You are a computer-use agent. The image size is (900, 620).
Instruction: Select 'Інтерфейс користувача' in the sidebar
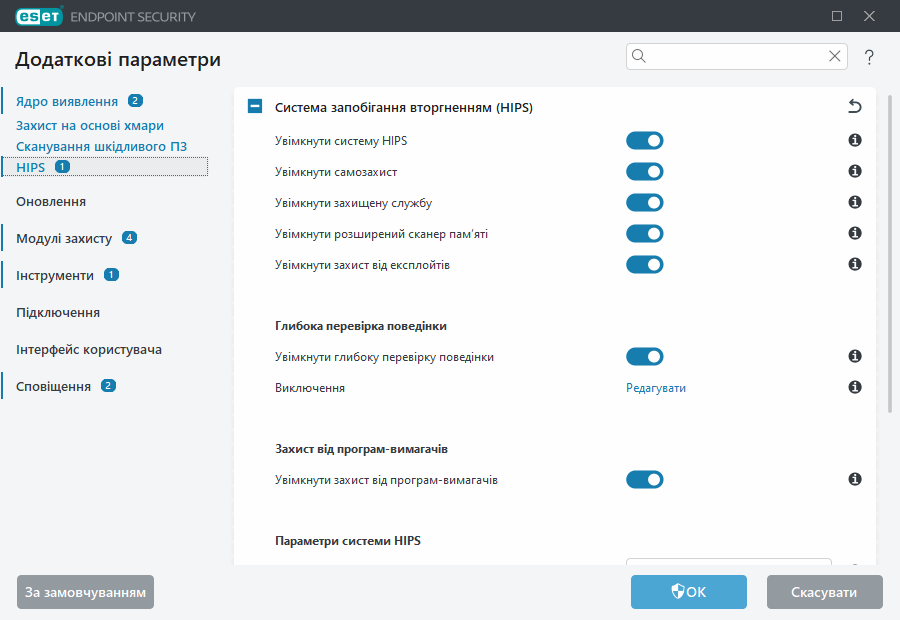click(89, 349)
